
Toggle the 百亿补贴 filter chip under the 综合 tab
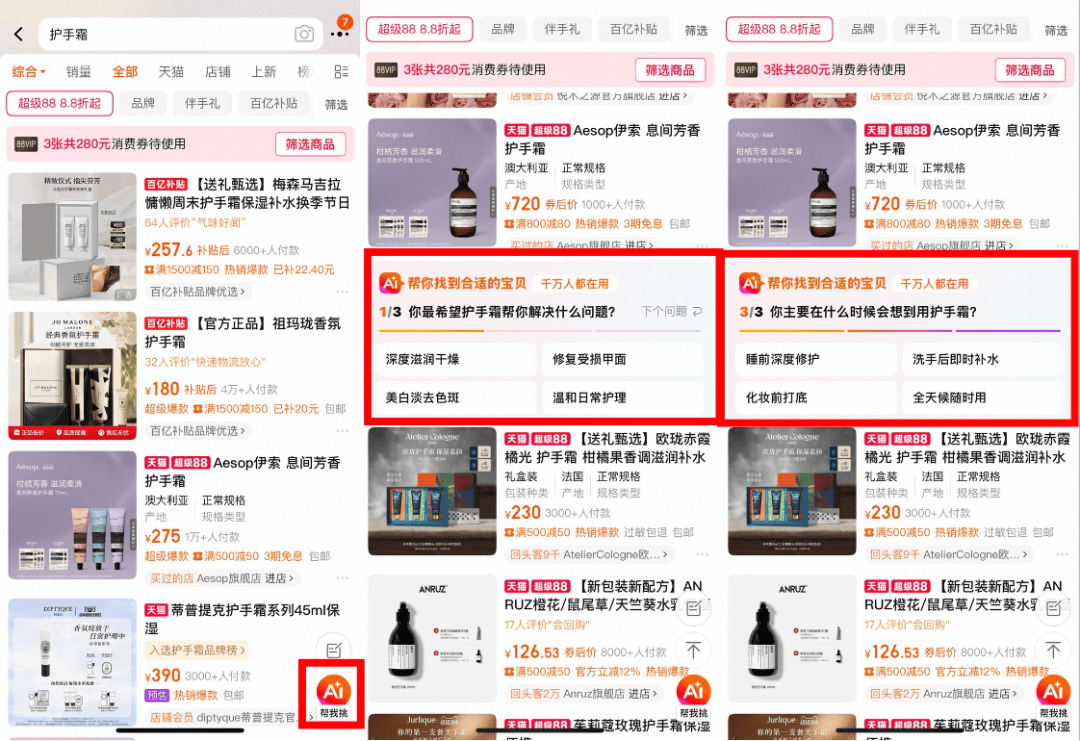click(x=272, y=103)
